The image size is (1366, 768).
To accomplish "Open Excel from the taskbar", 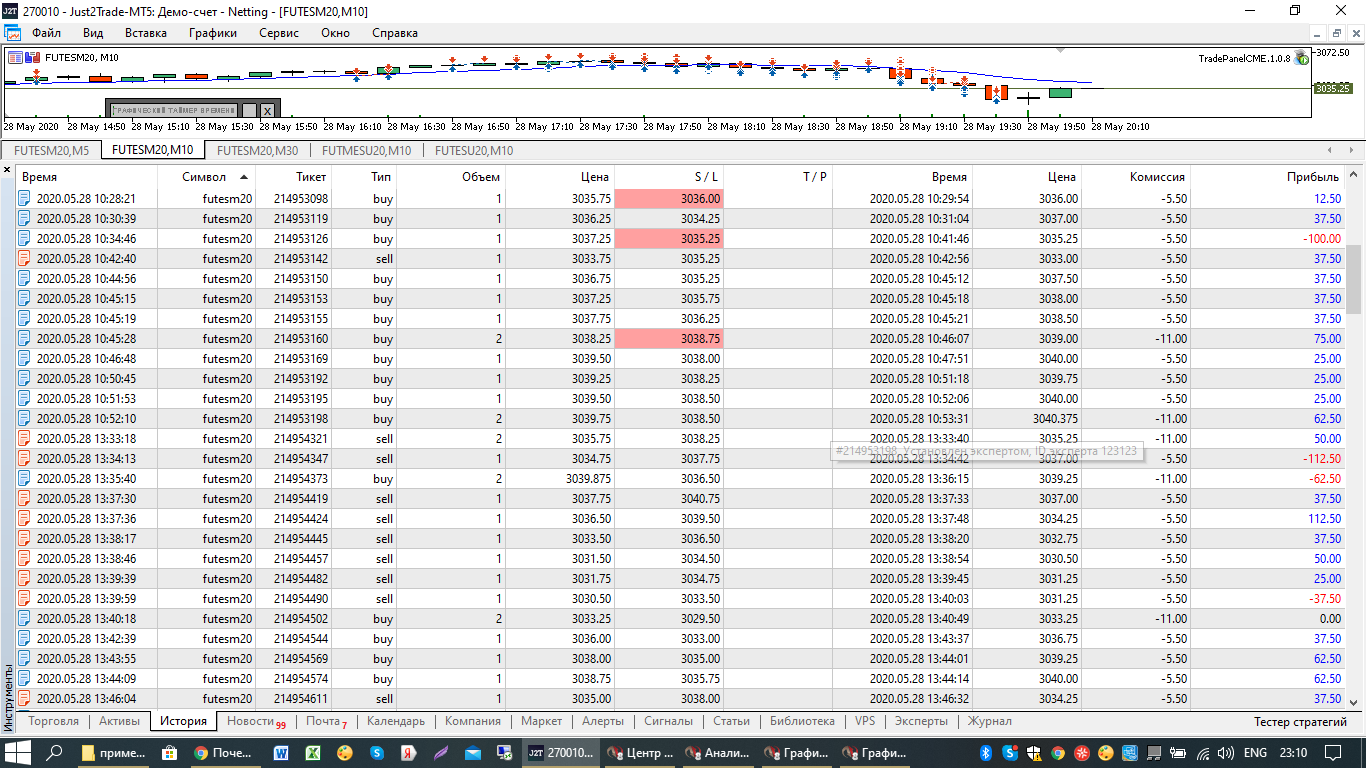I will coord(313,752).
